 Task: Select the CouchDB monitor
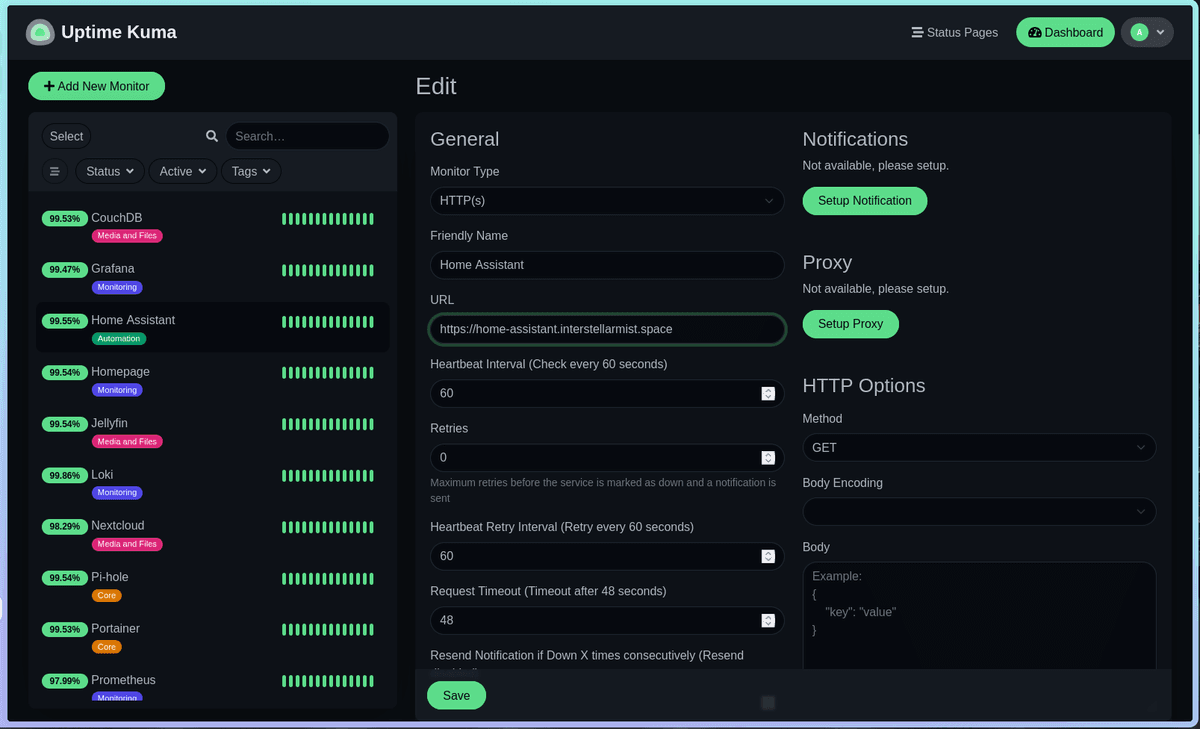[212, 225]
